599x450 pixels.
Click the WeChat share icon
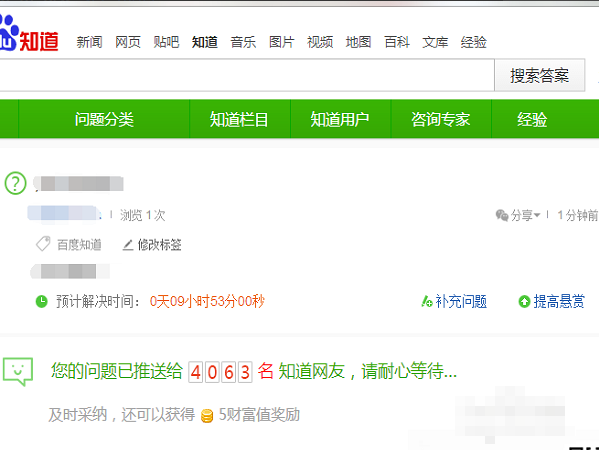tap(502, 215)
